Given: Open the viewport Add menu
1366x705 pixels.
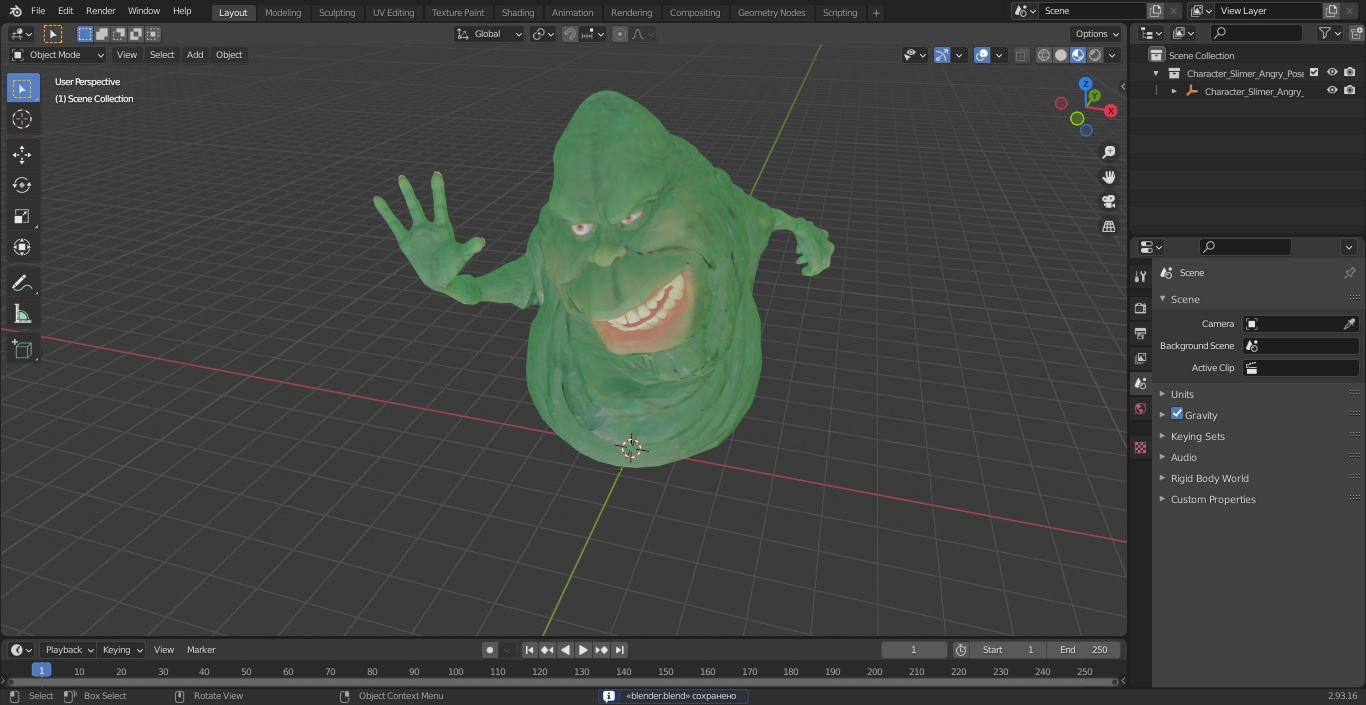Looking at the screenshot, I should click(x=195, y=55).
